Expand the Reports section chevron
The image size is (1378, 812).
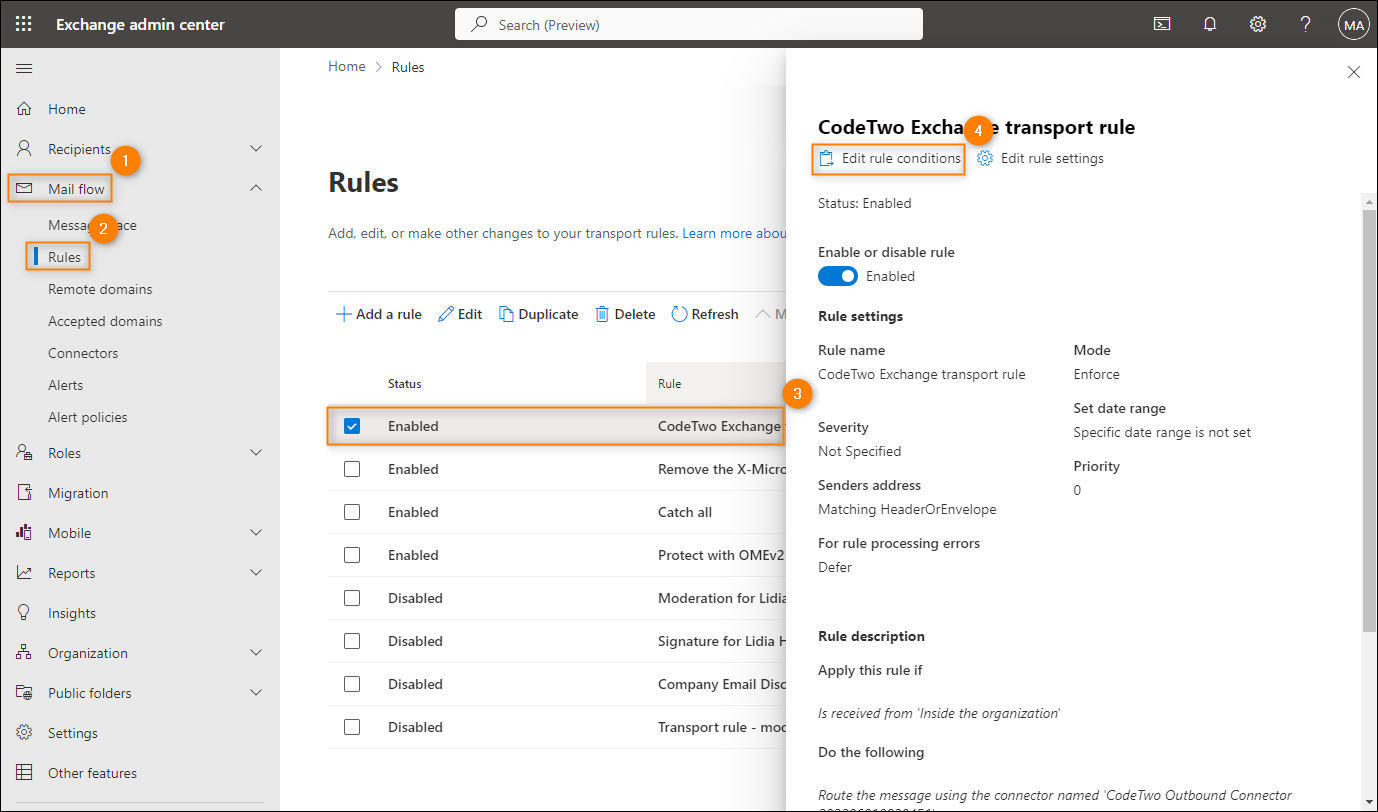pyautogui.click(x=256, y=573)
